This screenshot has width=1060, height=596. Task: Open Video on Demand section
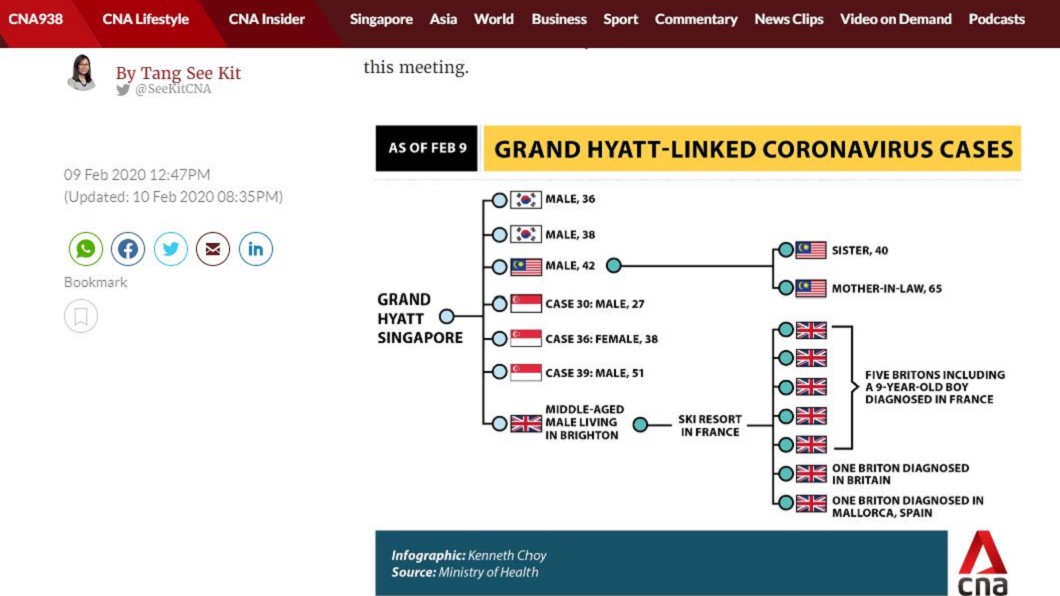pos(896,19)
